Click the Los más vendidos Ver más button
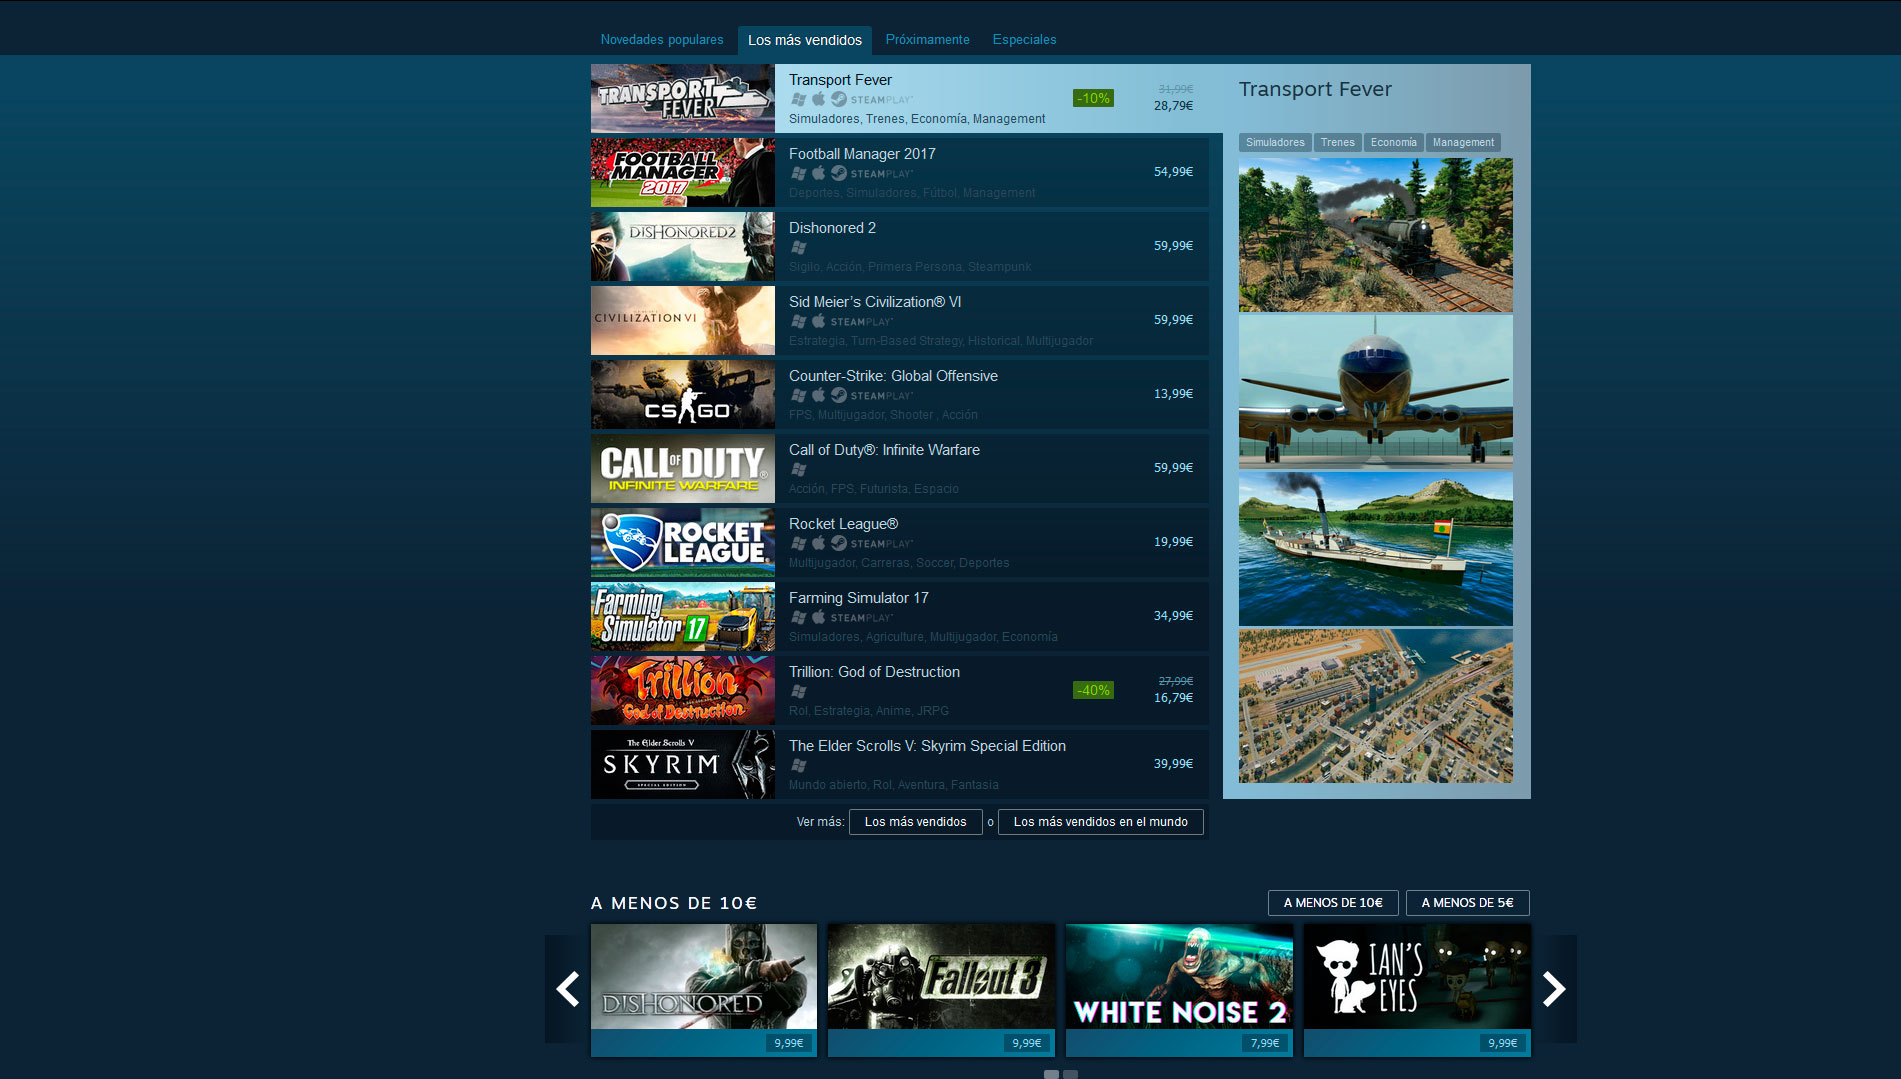This screenshot has width=1901, height=1079. [x=915, y=822]
